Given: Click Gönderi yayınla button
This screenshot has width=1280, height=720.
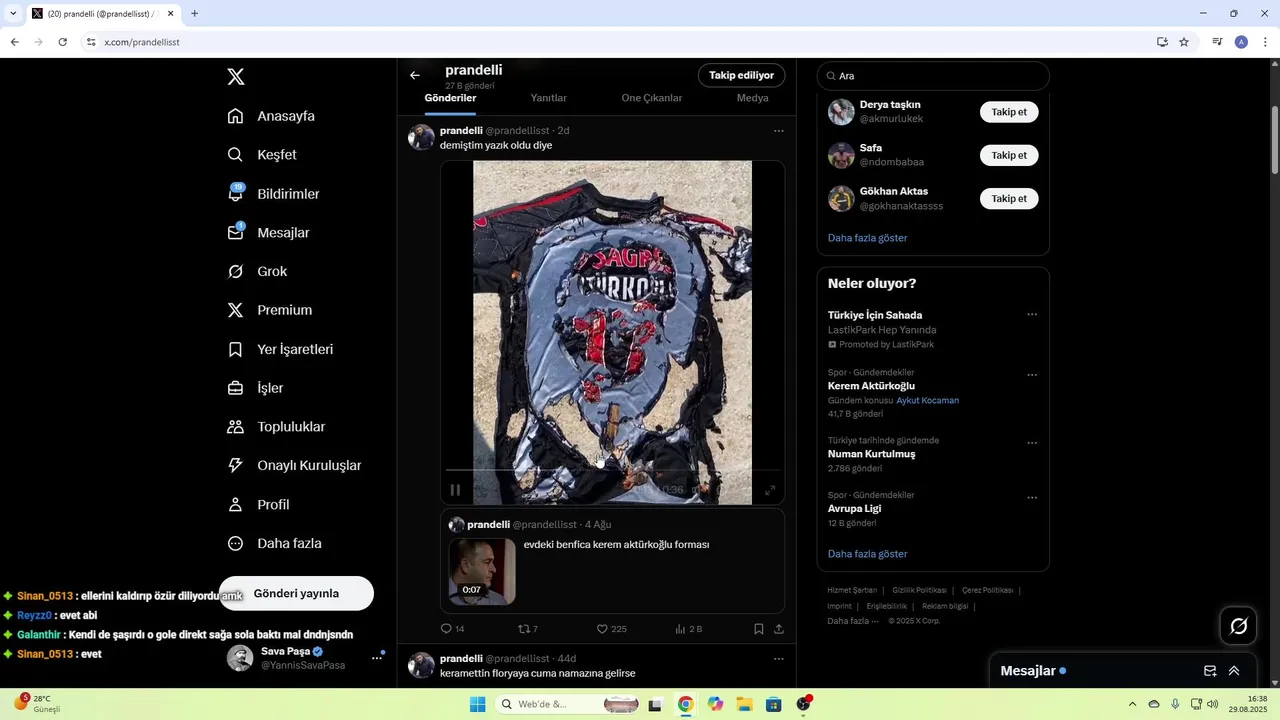Looking at the screenshot, I should click(x=296, y=593).
